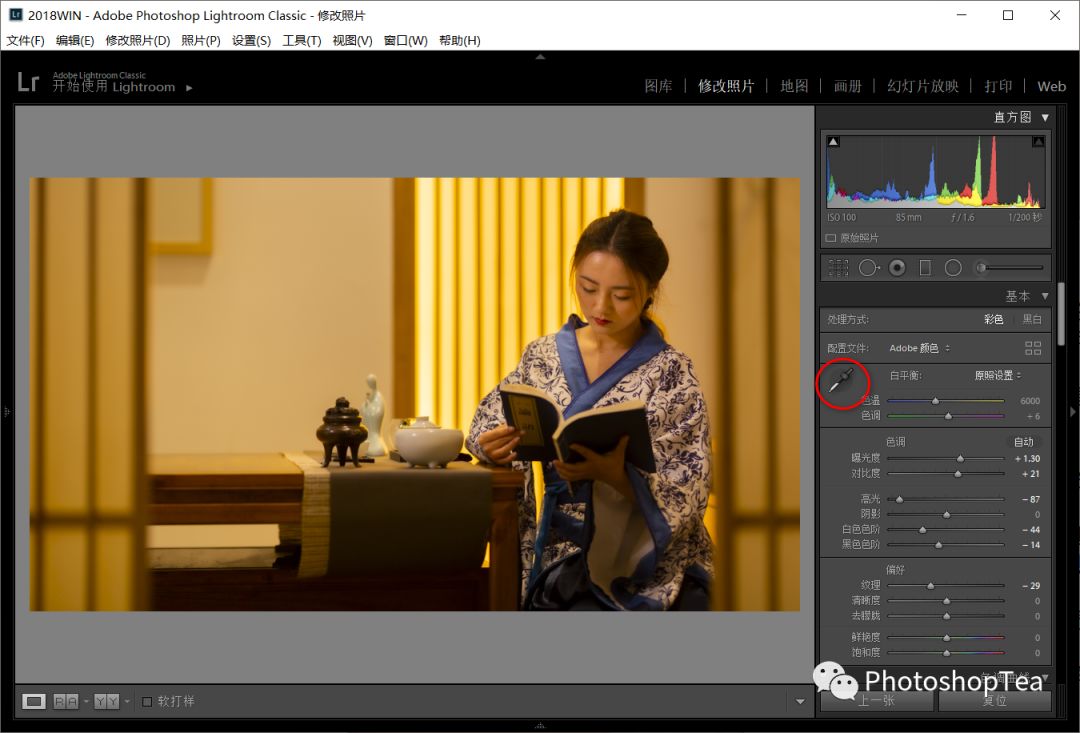Collapse the 直方图 histogram panel
This screenshot has width=1080, height=733.
(x=1045, y=117)
